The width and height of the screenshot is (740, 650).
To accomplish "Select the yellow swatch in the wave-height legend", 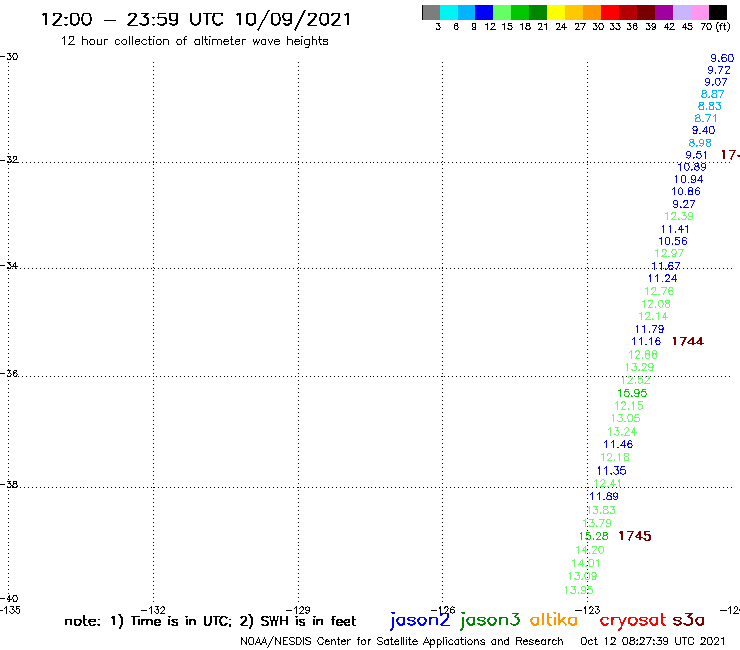I will (556, 12).
